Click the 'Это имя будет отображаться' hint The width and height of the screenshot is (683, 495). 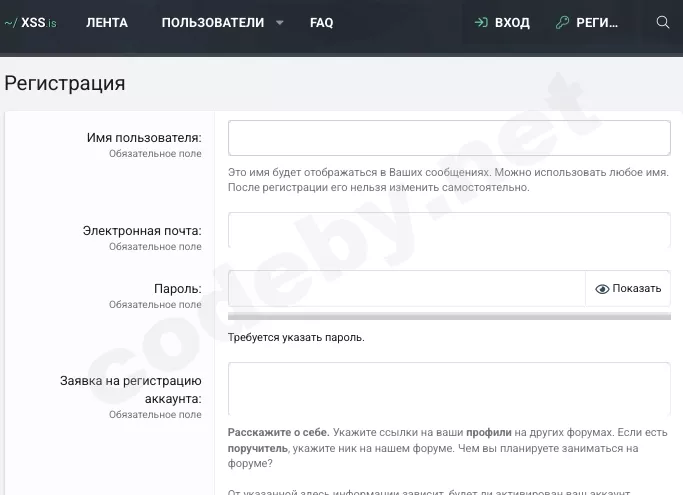(448, 180)
